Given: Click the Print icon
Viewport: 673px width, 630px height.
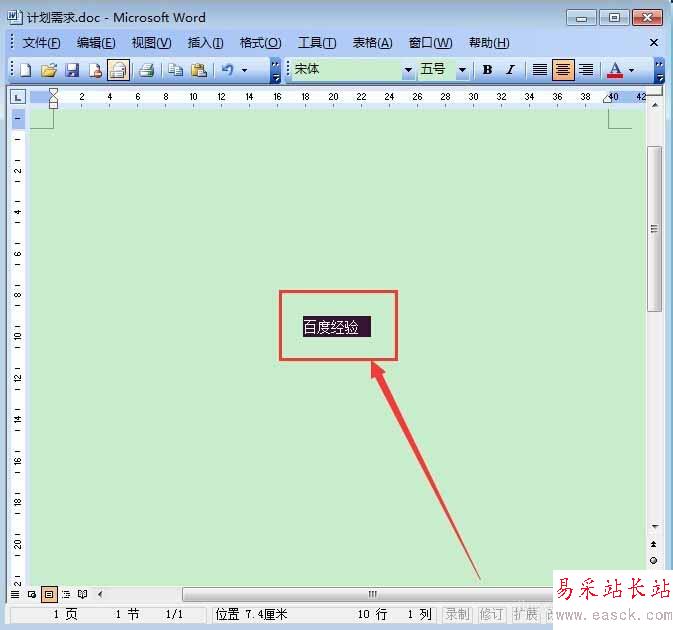Looking at the screenshot, I should pyautogui.click(x=147, y=70).
